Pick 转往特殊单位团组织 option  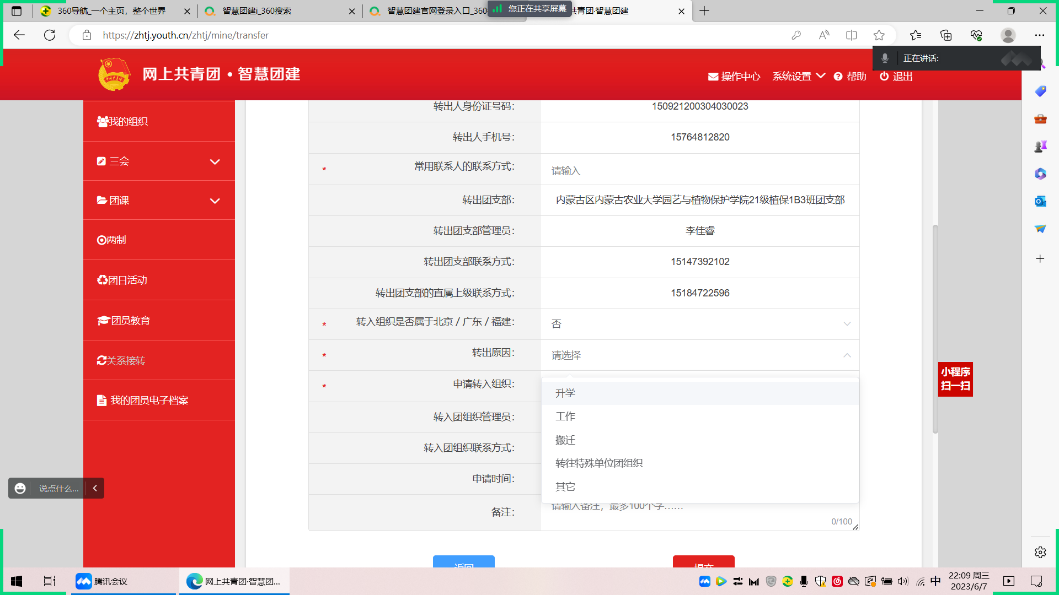tap(599, 463)
